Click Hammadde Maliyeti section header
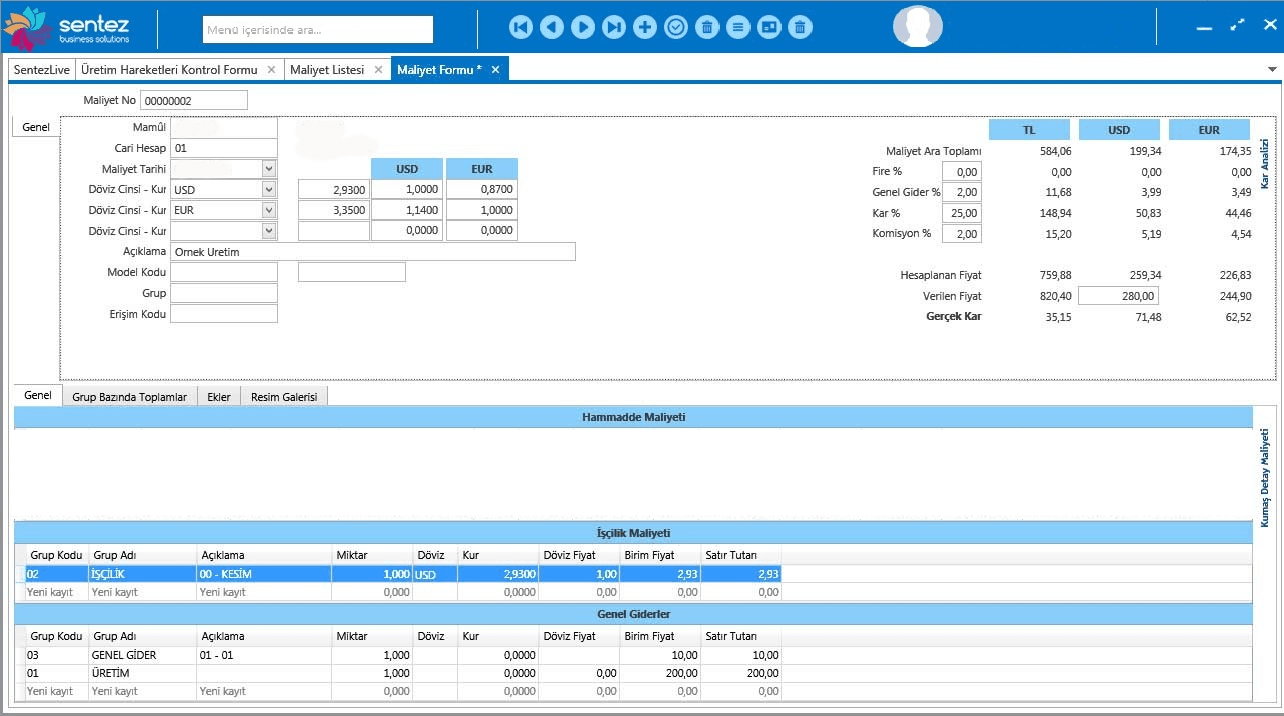The height and width of the screenshot is (716, 1284). (x=633, y=417)
